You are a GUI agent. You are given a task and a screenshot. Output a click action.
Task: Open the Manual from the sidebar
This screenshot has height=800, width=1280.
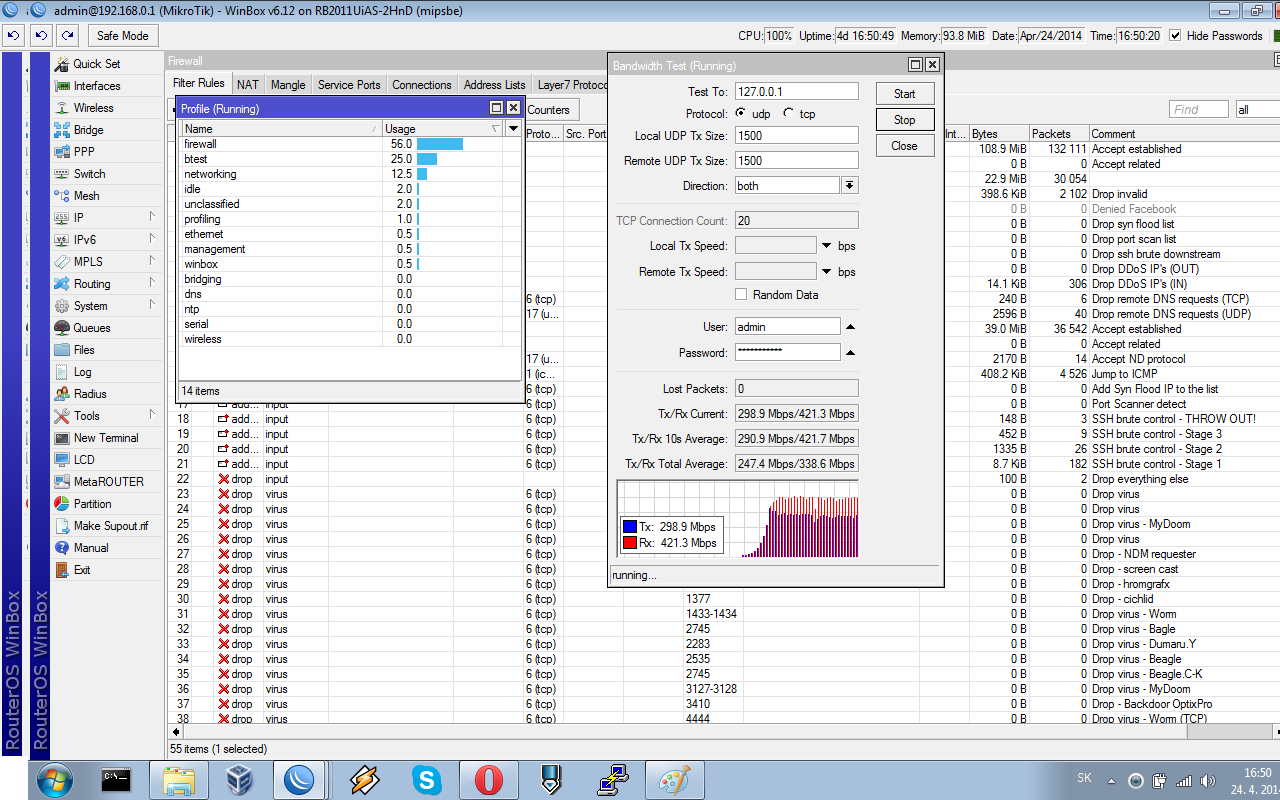[x=90, y=548]
